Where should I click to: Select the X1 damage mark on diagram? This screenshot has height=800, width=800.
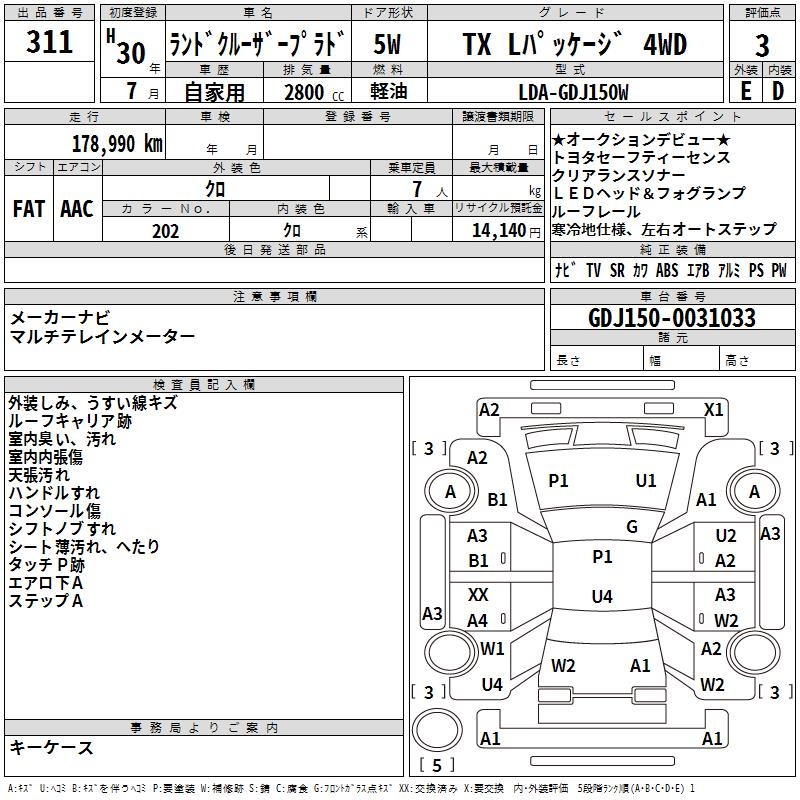713,410
